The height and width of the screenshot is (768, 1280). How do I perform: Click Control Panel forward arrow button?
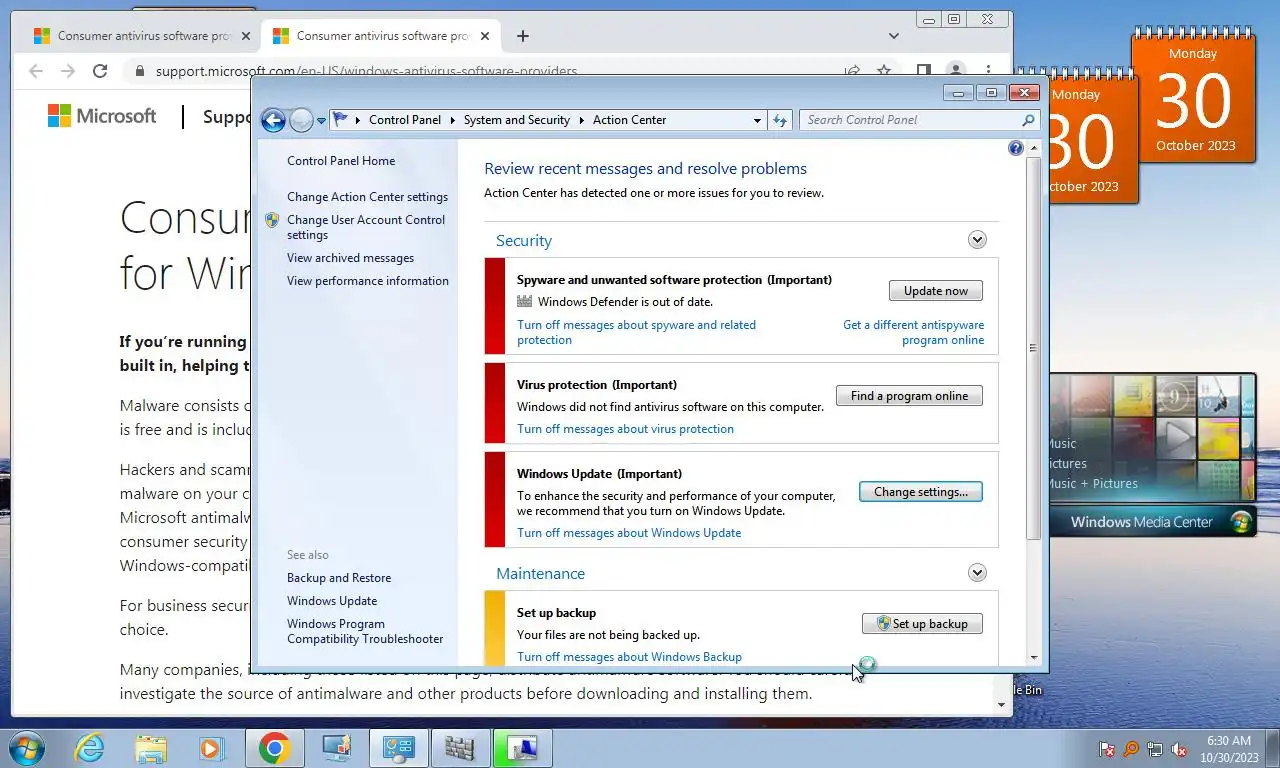coord(301,120)
